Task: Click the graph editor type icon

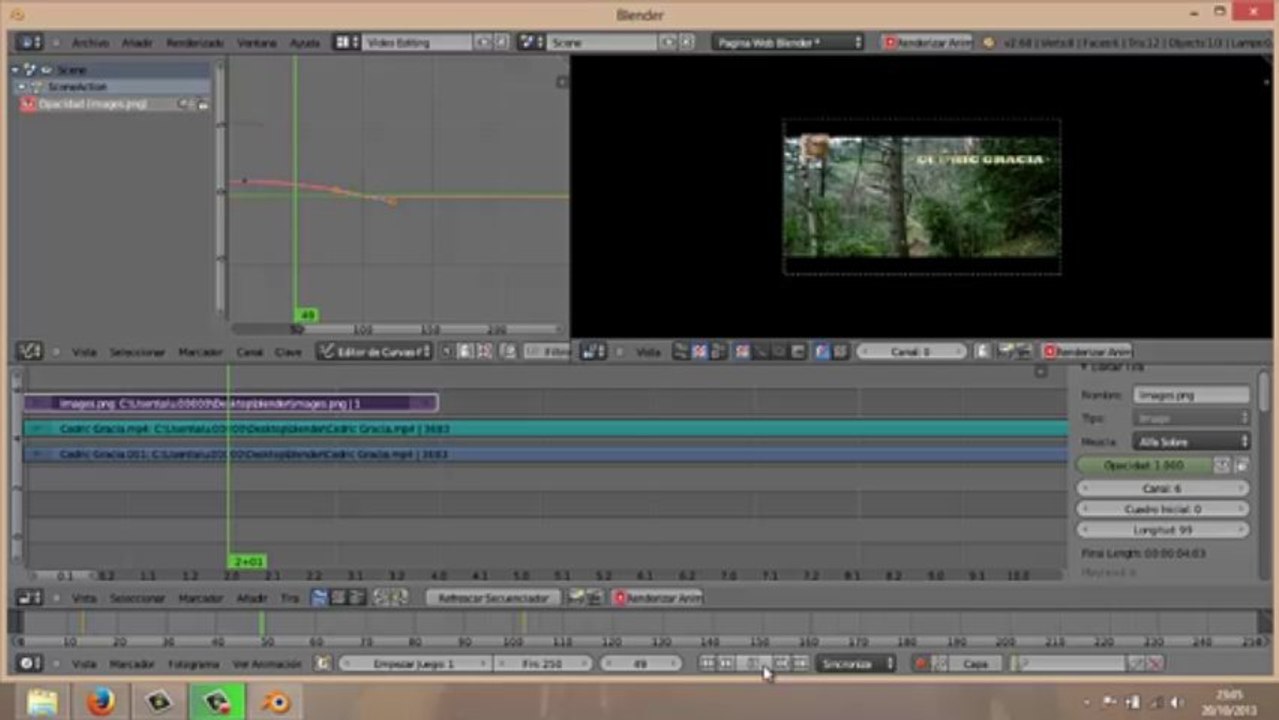Action: (x=29, y=352)
